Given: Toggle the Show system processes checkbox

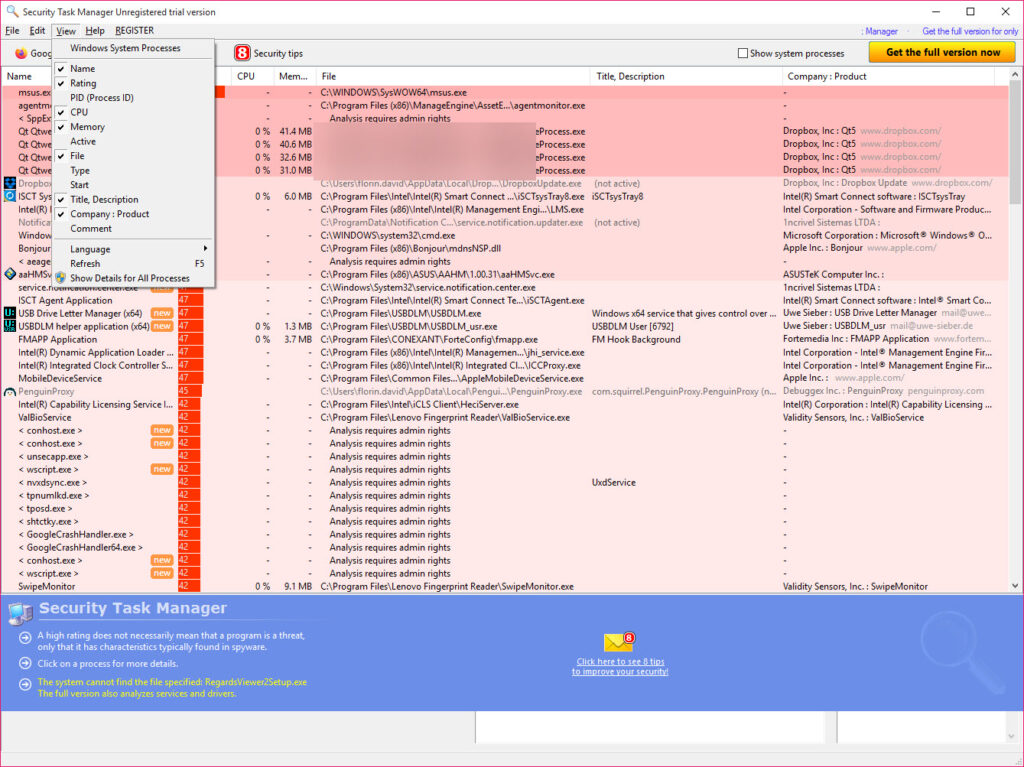Looking at the screenshot, I should coord(743,53).
